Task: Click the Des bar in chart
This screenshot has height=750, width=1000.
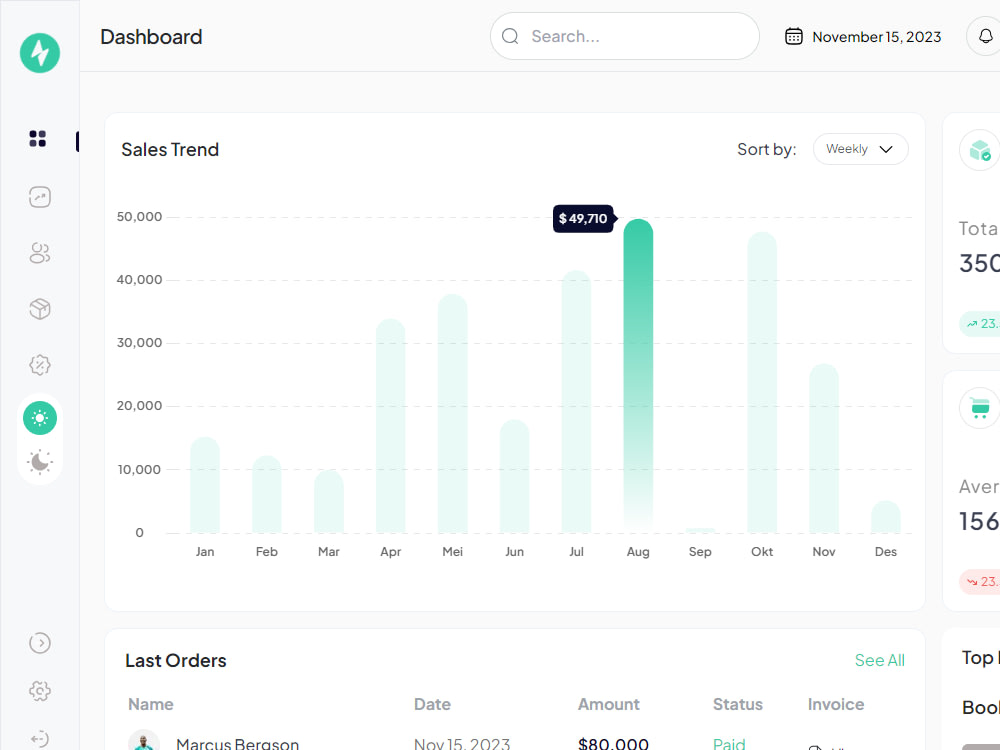Action: [x=885, y=517]
